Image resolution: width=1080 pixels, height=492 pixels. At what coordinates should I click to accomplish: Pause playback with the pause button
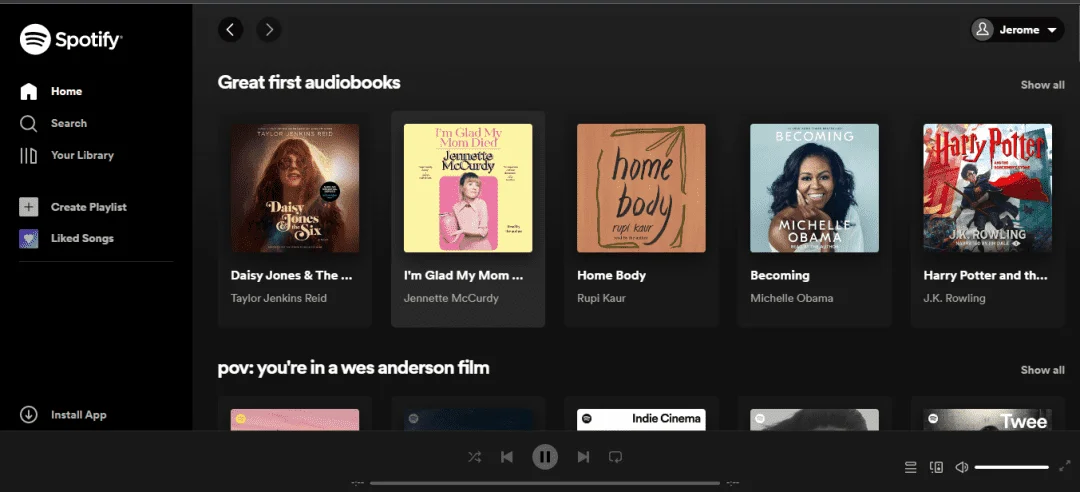click(x=545, y=456)
